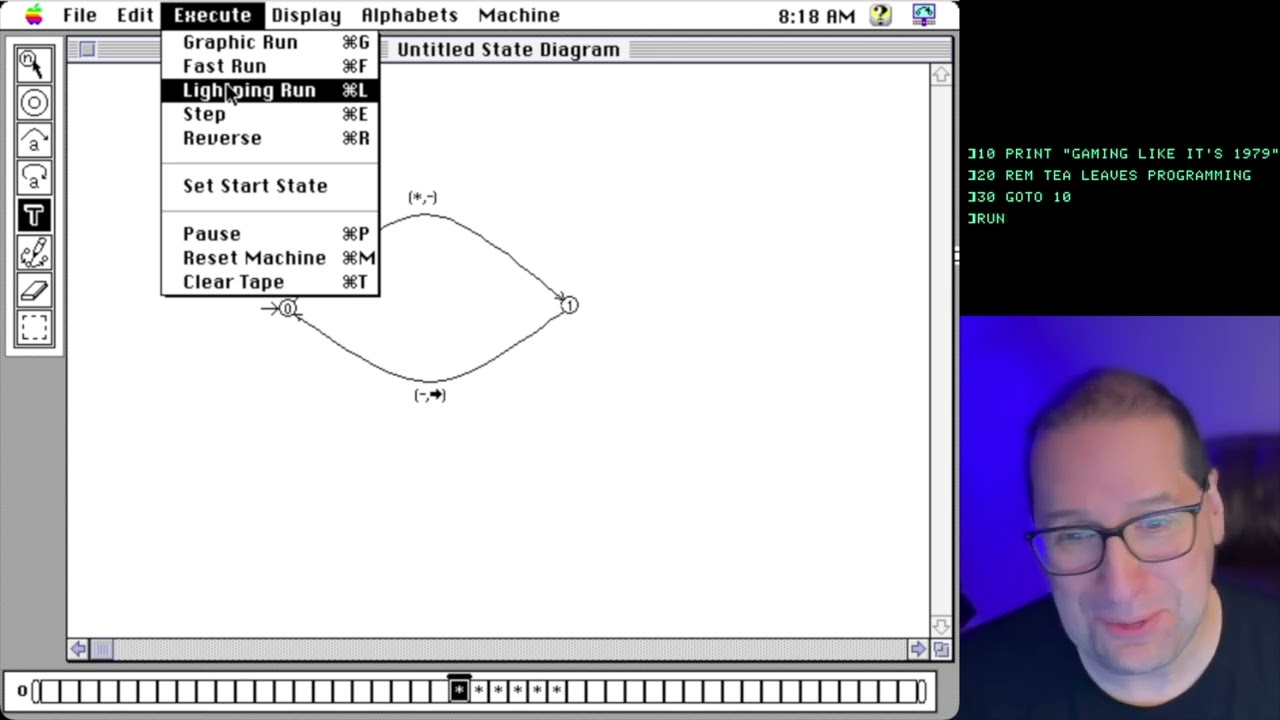Choose Reset Machine
Screen dimensions: 1280x720
(x=270, y=258)
